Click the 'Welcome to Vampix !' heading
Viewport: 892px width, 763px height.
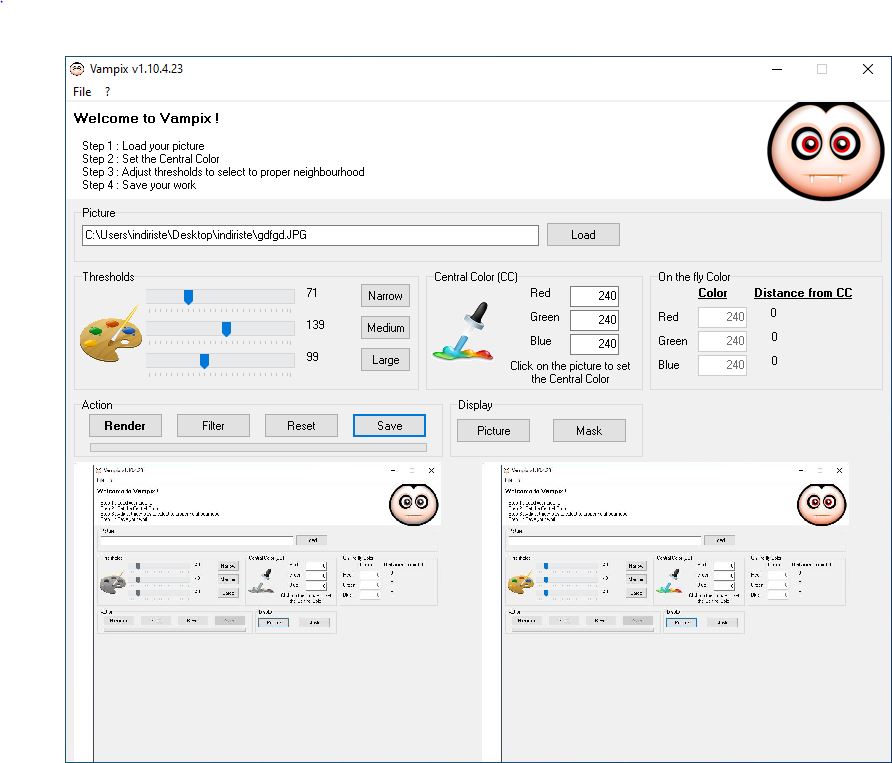click(146, 118)
